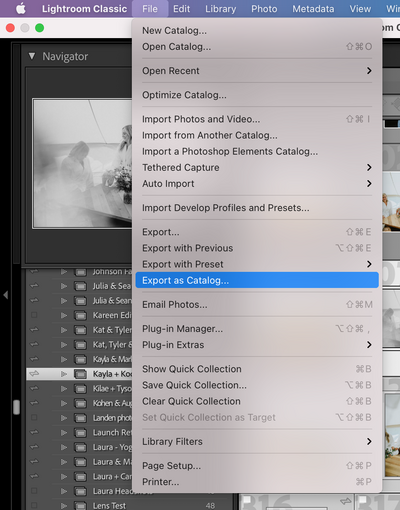Click Export as Catalog…
Screen dimensions: 400x510
coord(257,280)
